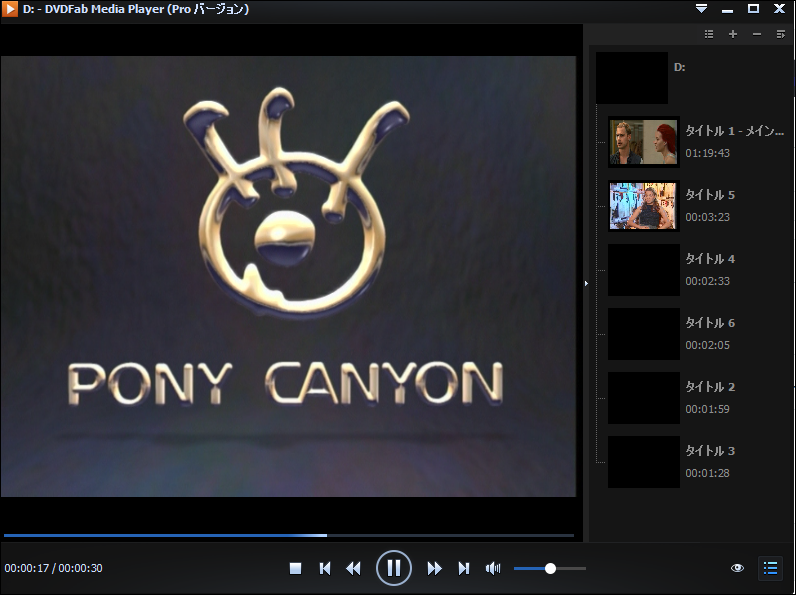
Task: Click the タイトル 2 label
Action: click(710, 387)
